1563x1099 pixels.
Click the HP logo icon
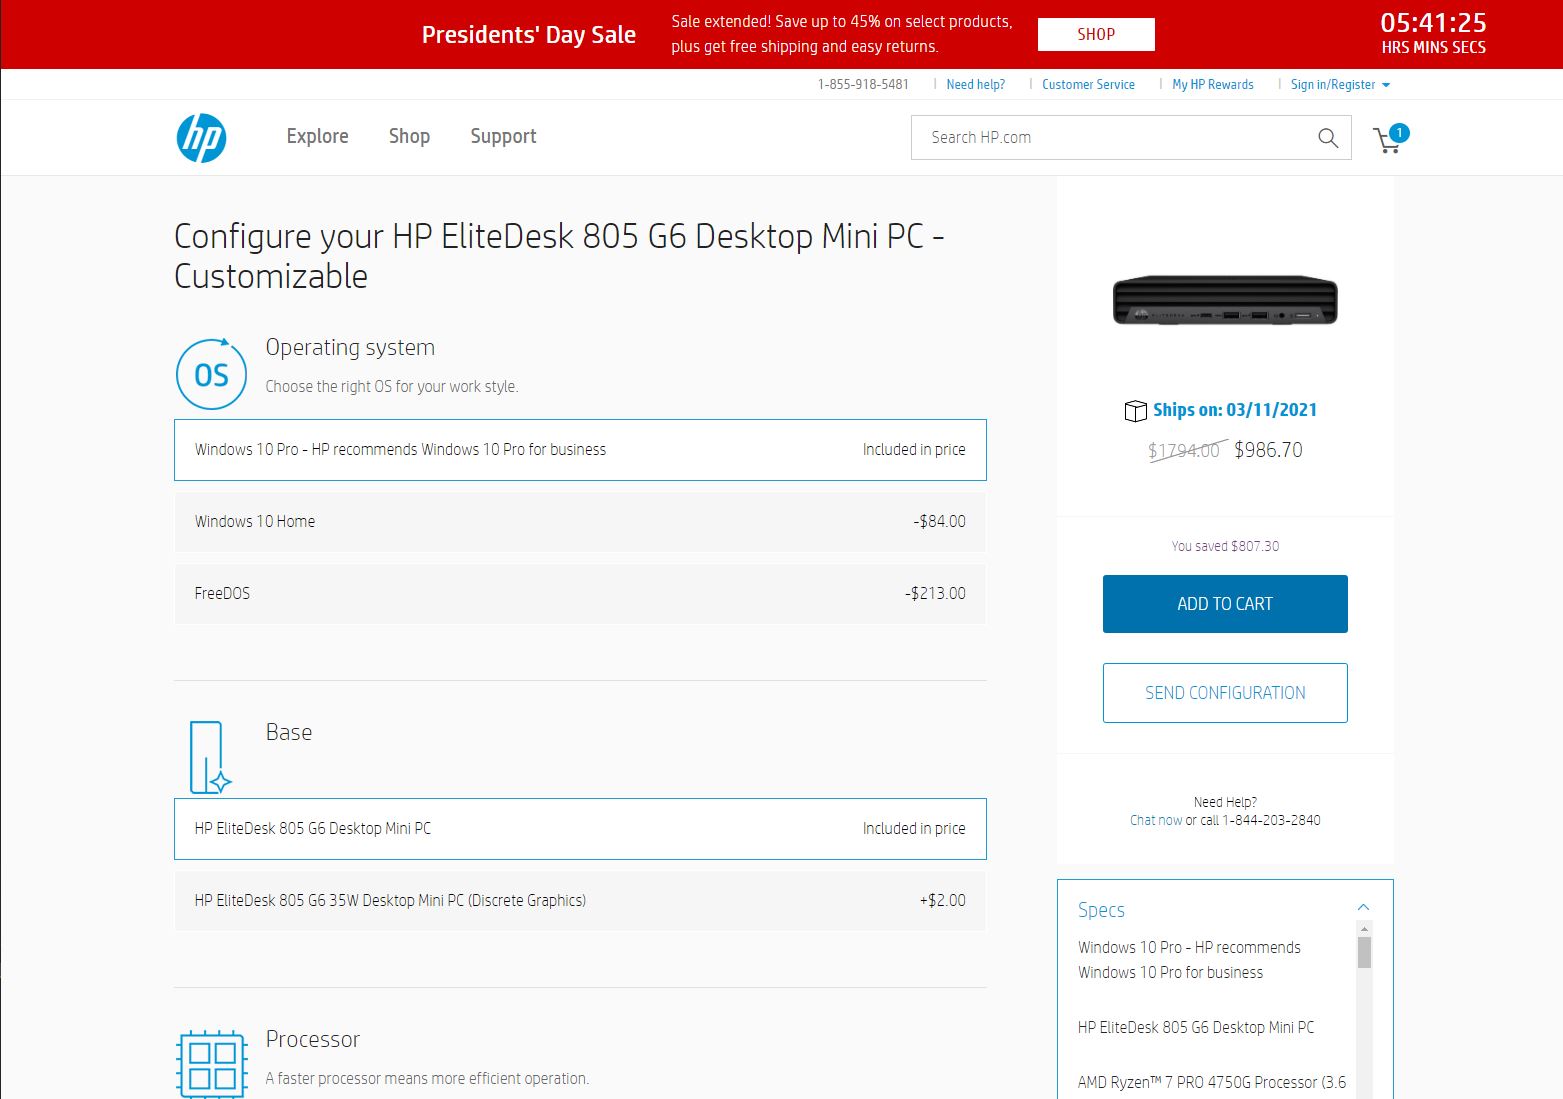point(201,138)
